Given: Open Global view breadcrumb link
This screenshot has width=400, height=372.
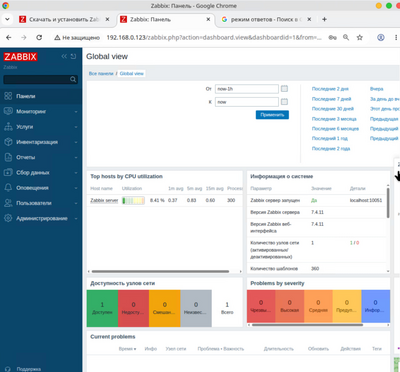Looking at the screenshot, I should coord(132,73).
